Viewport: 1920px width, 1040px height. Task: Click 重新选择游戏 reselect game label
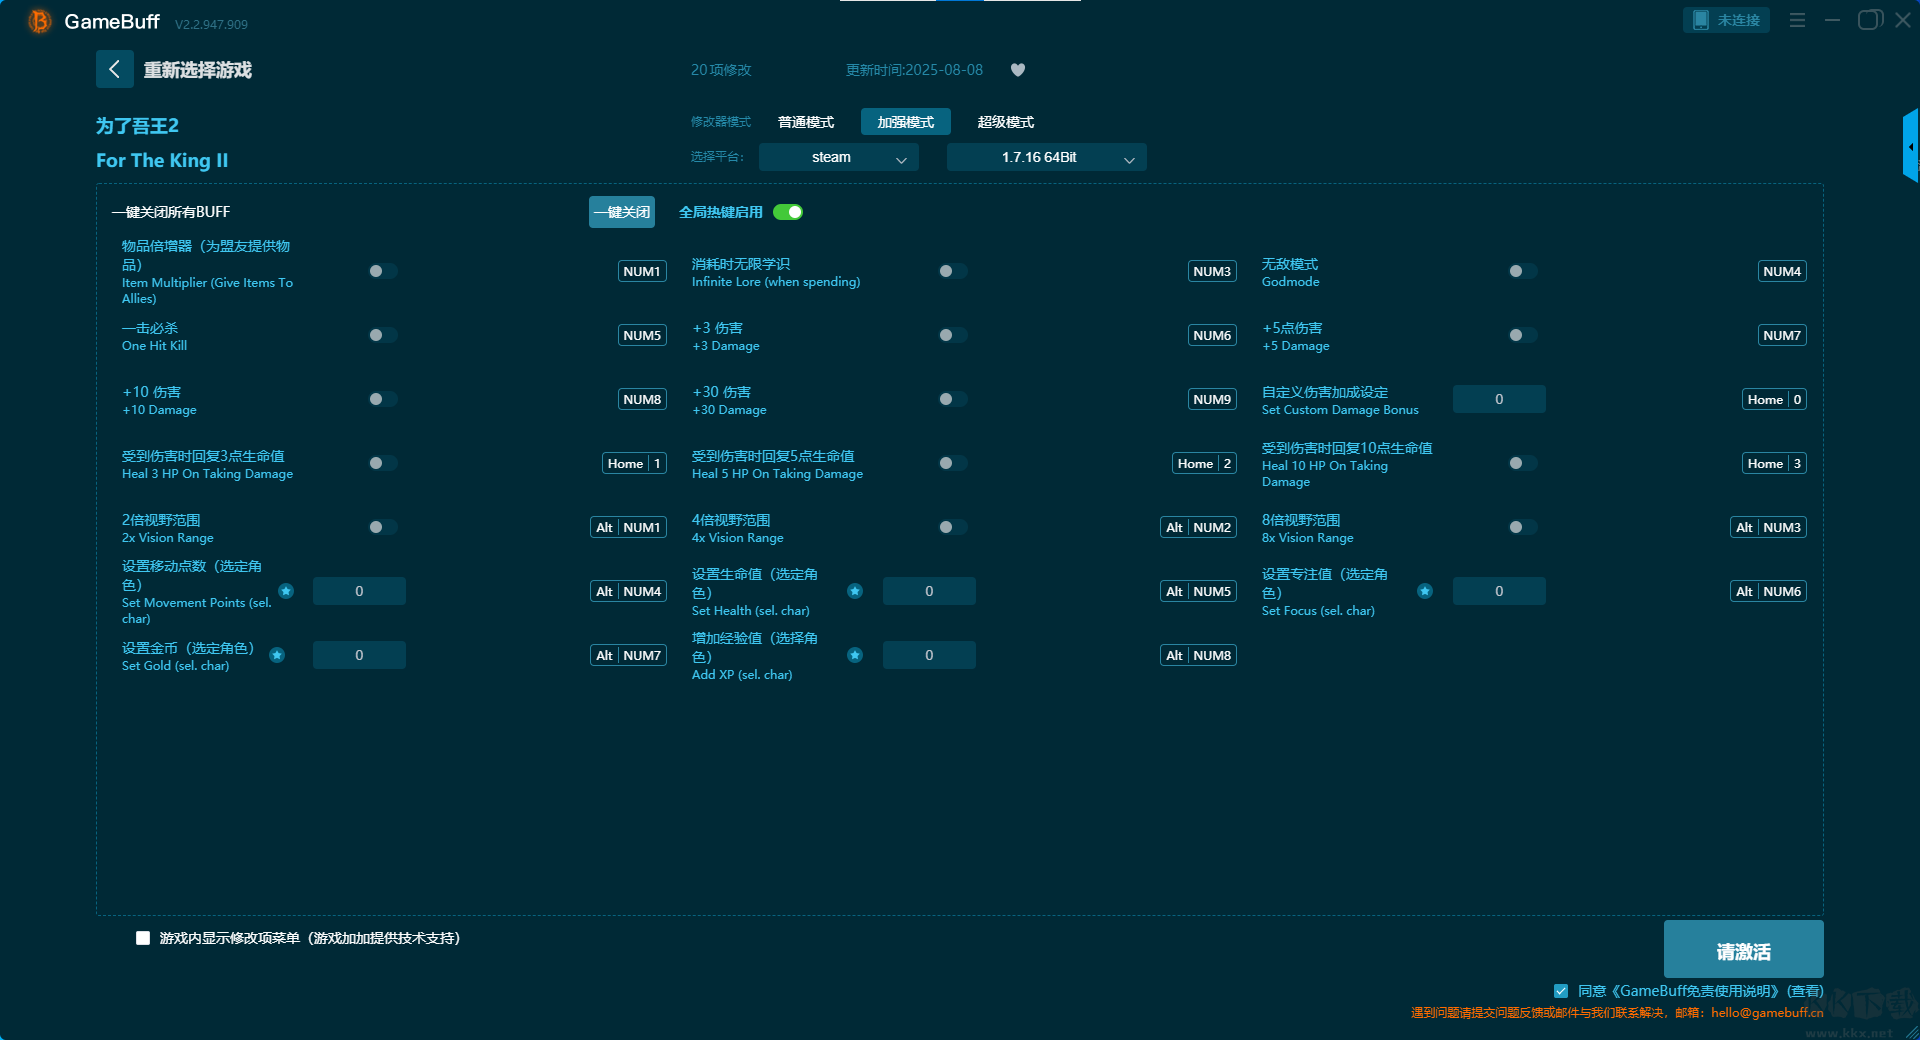coord(197,70)
